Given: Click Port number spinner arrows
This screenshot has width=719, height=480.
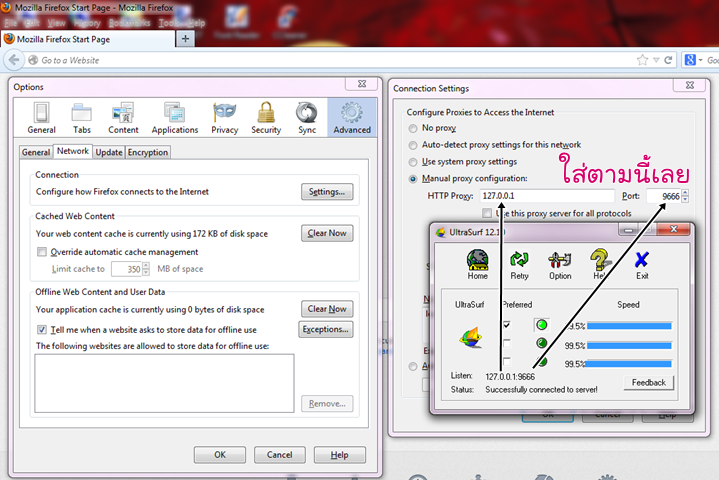Looking at the screenshot, I should (685, 196).
